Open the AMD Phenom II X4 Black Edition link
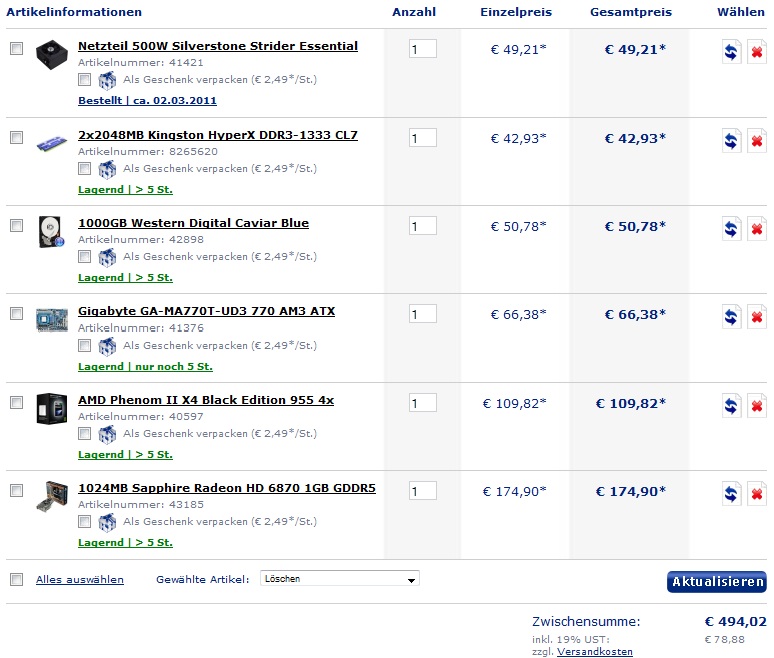 coord(206,400)
